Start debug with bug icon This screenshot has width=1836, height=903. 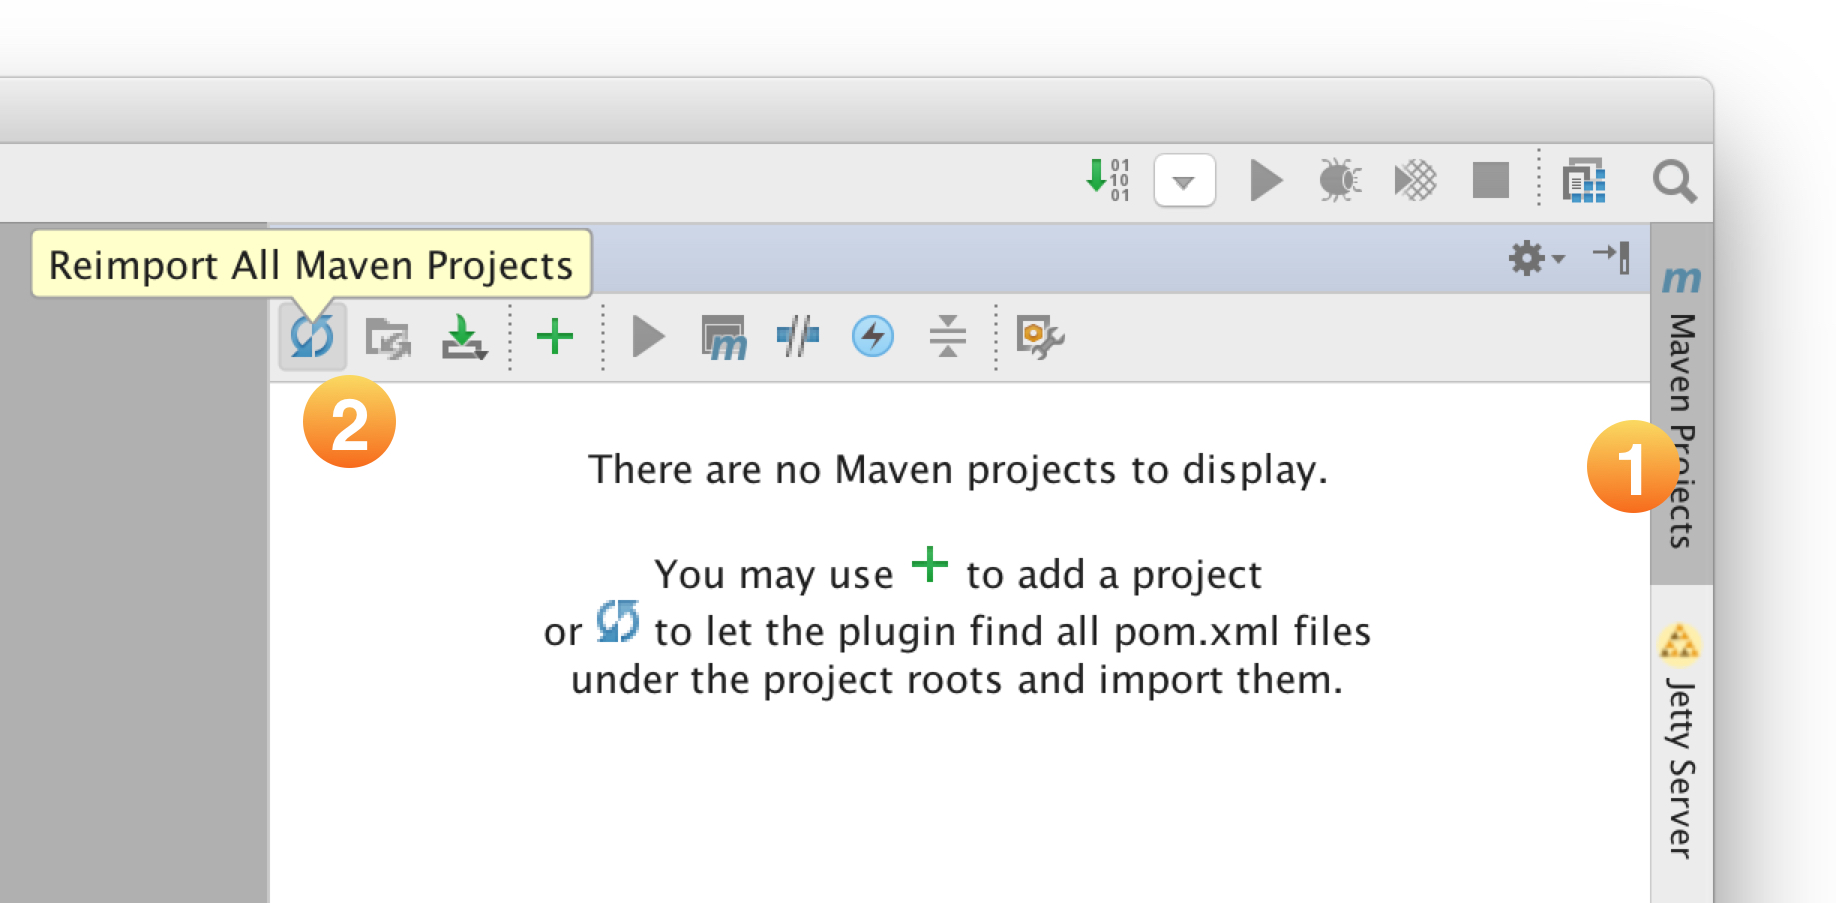click(1340, 181)
